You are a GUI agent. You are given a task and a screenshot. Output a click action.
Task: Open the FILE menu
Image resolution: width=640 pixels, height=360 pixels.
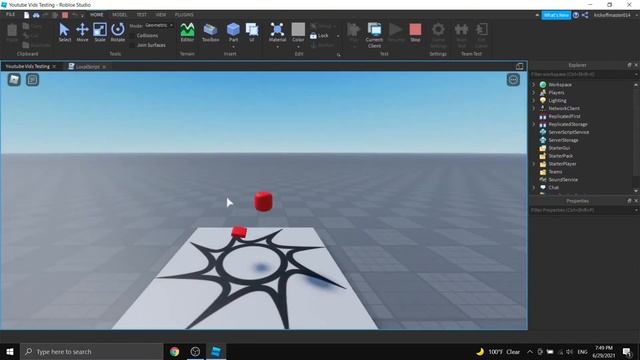[10, 15]
